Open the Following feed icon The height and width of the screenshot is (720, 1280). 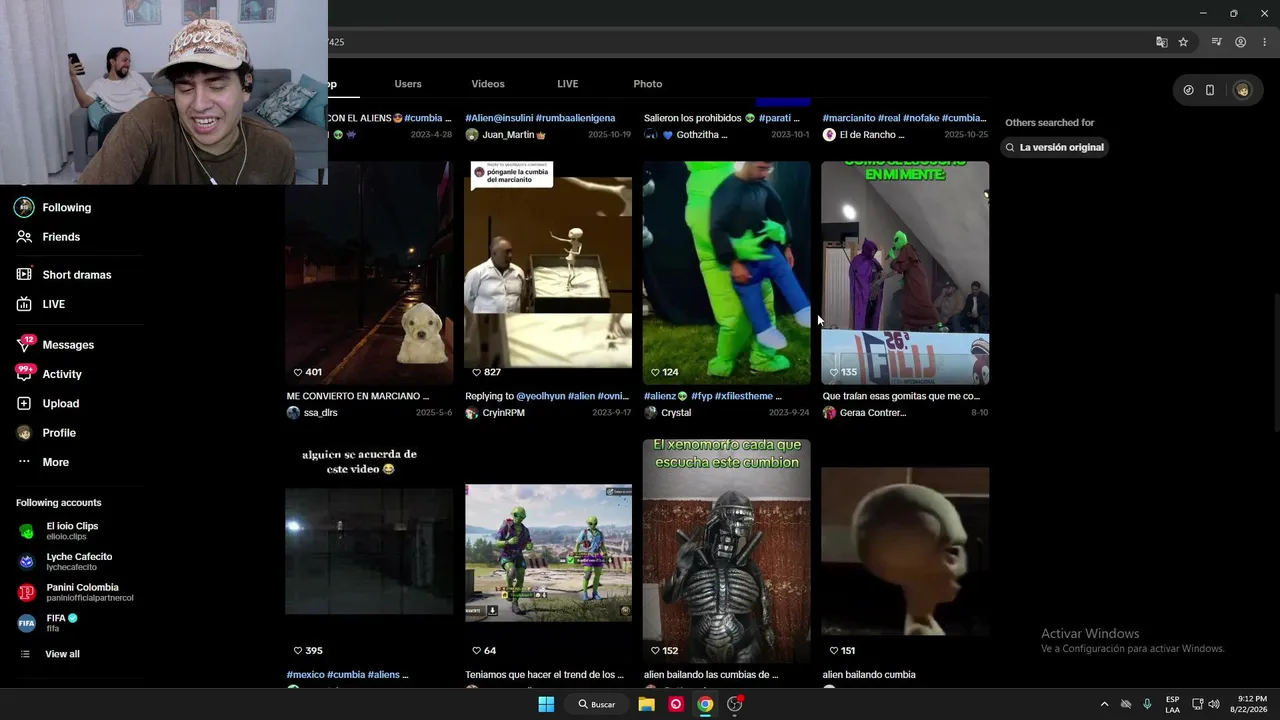(24, 207)
